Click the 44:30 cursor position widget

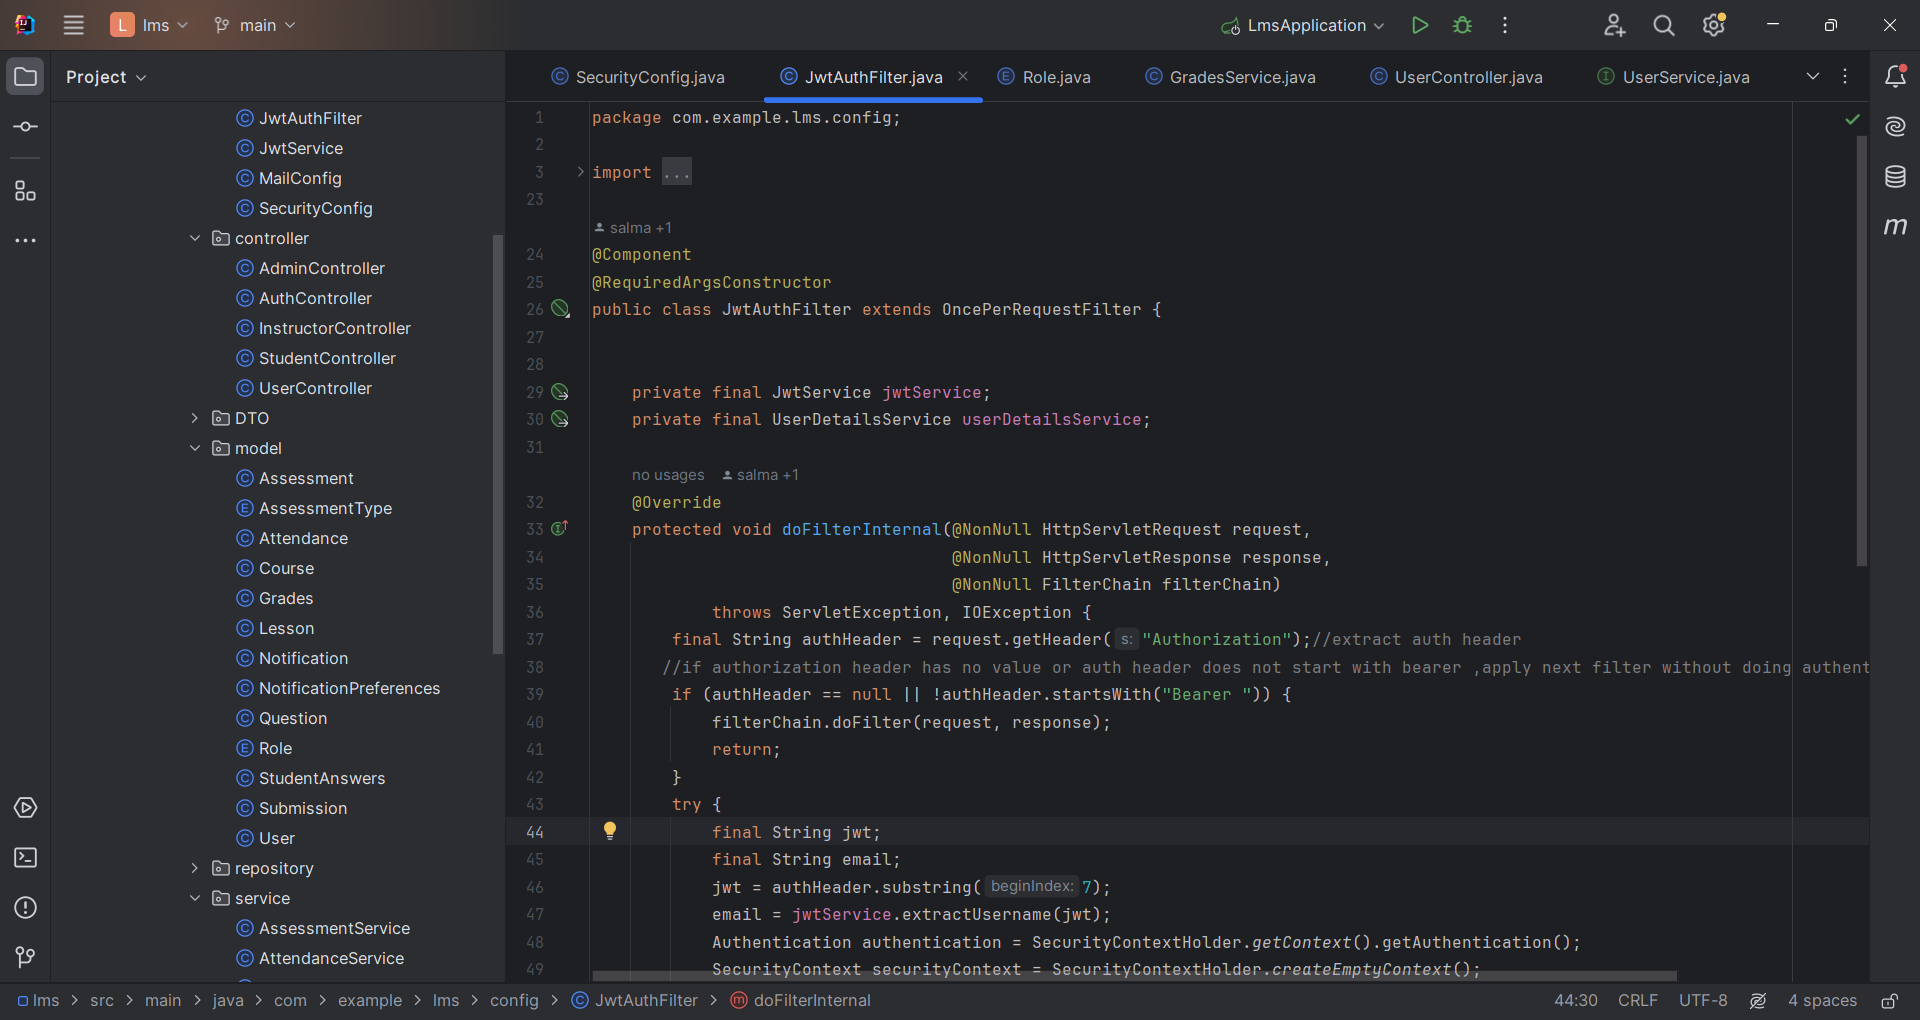(x=1576, y=1001)
